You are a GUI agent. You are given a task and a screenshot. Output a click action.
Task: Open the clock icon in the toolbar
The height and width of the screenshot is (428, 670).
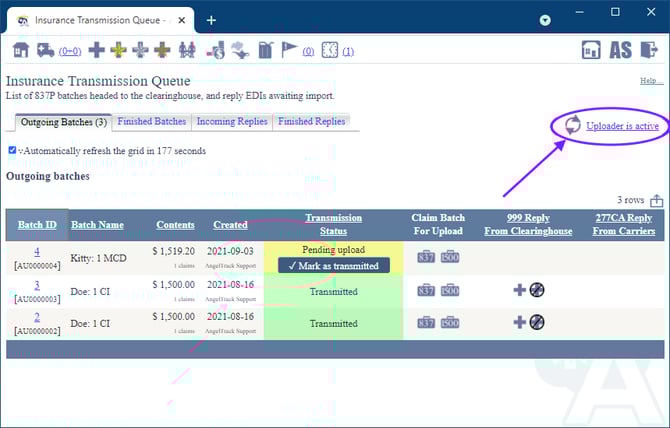329,50
